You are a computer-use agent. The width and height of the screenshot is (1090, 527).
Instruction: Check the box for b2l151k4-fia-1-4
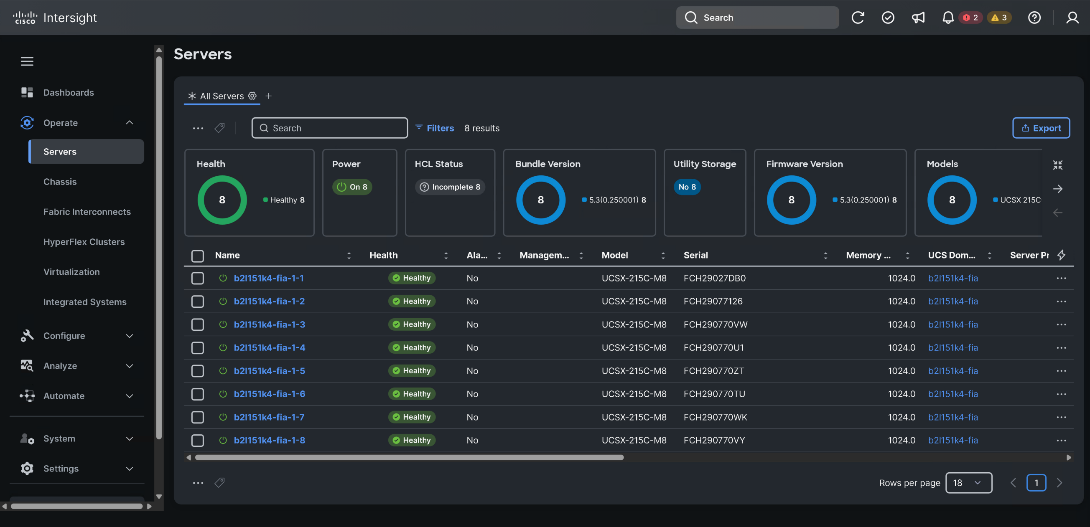click(x=197, y=348)
